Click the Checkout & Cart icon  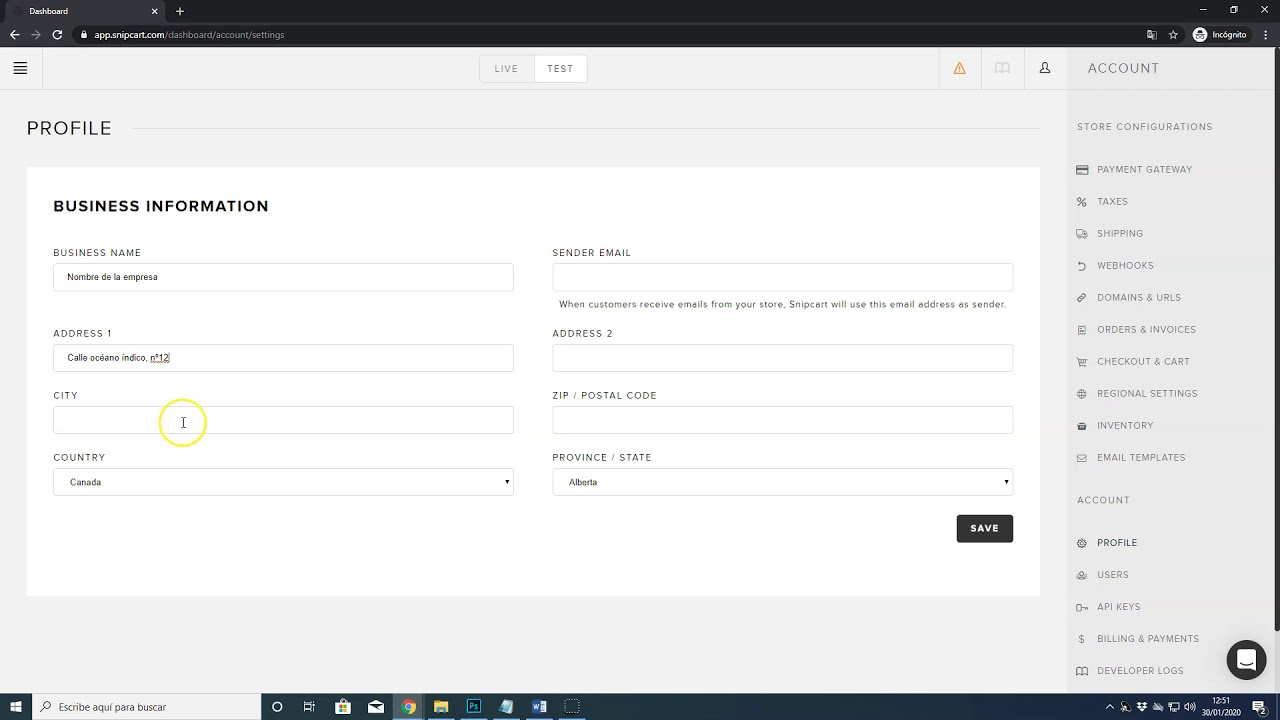pyautogui.click(x=1082, y=362)
